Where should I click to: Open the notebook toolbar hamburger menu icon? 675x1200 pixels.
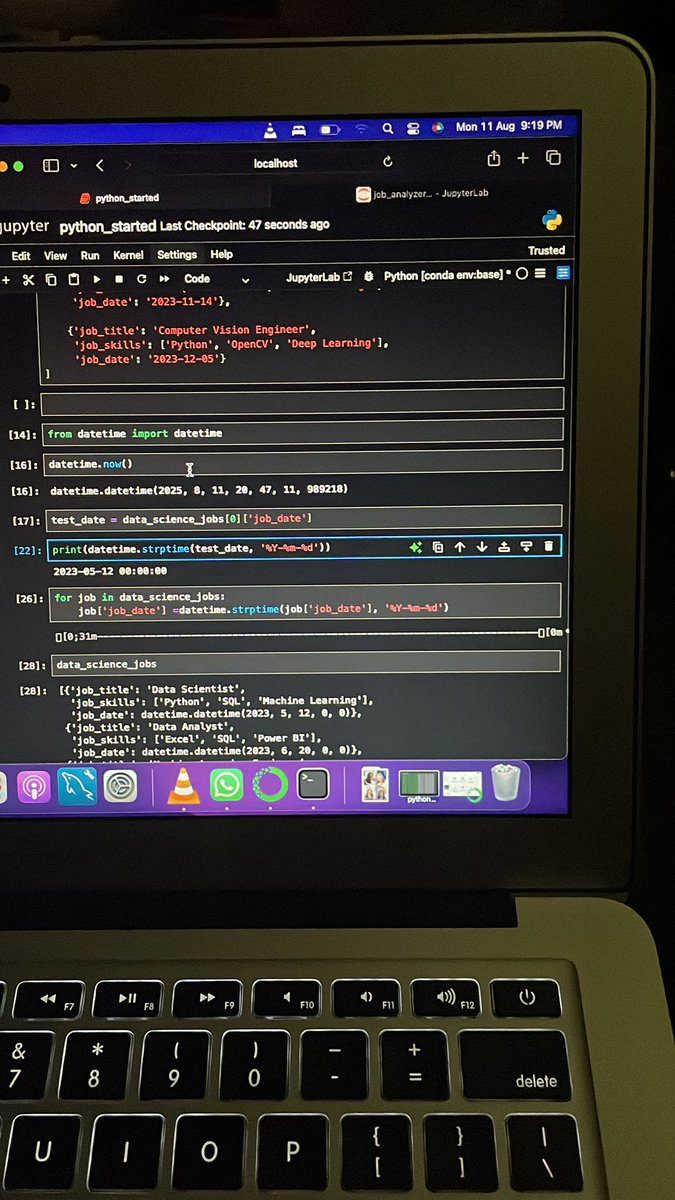pos(540,273)
